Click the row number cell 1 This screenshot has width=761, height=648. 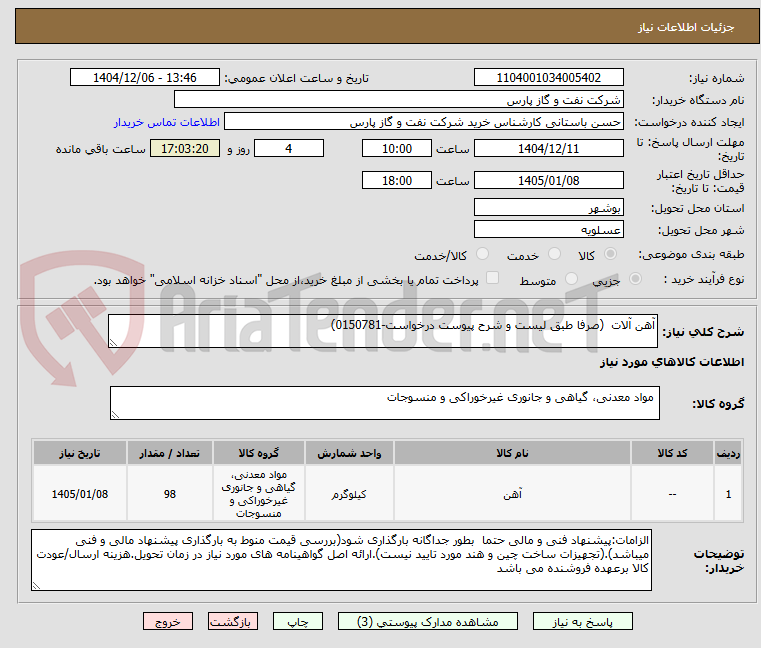[x=728, y=494]
